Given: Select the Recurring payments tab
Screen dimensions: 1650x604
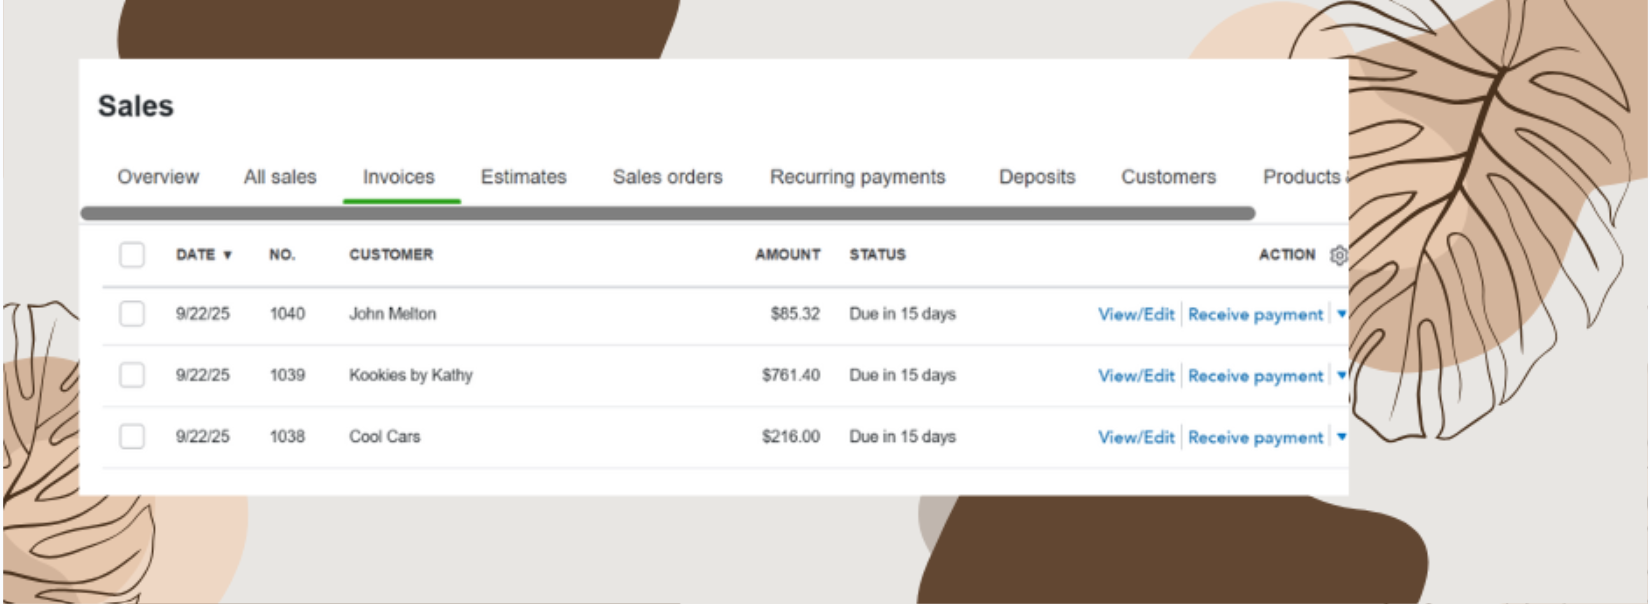Looking at the screenshot, I should (857, 177).
